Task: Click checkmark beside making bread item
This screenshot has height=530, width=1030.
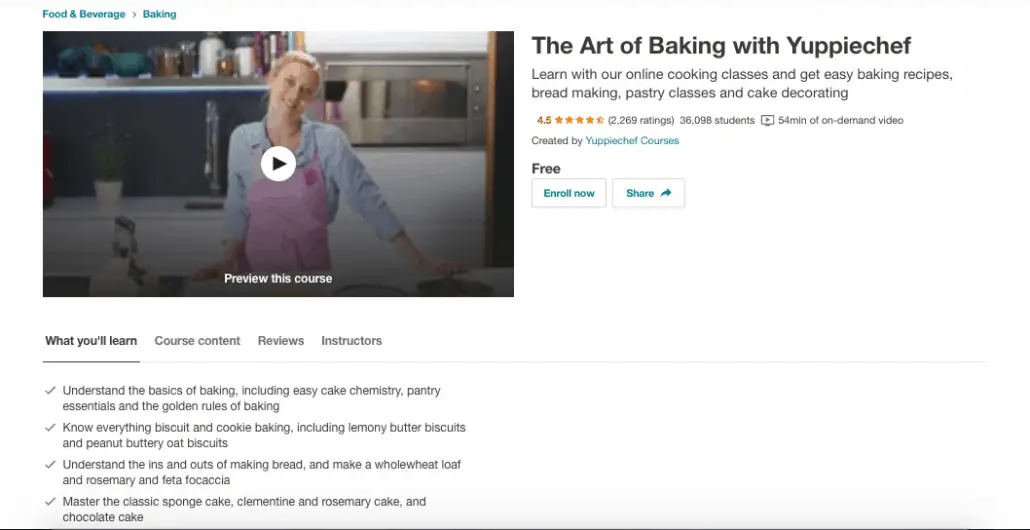Action: (x=50, y=464)
